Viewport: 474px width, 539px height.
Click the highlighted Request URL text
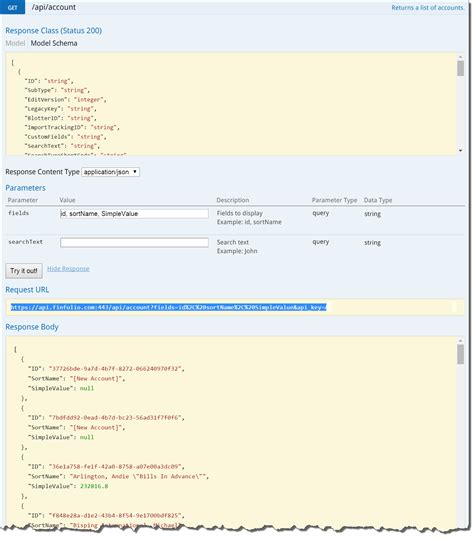coord(168,307)
